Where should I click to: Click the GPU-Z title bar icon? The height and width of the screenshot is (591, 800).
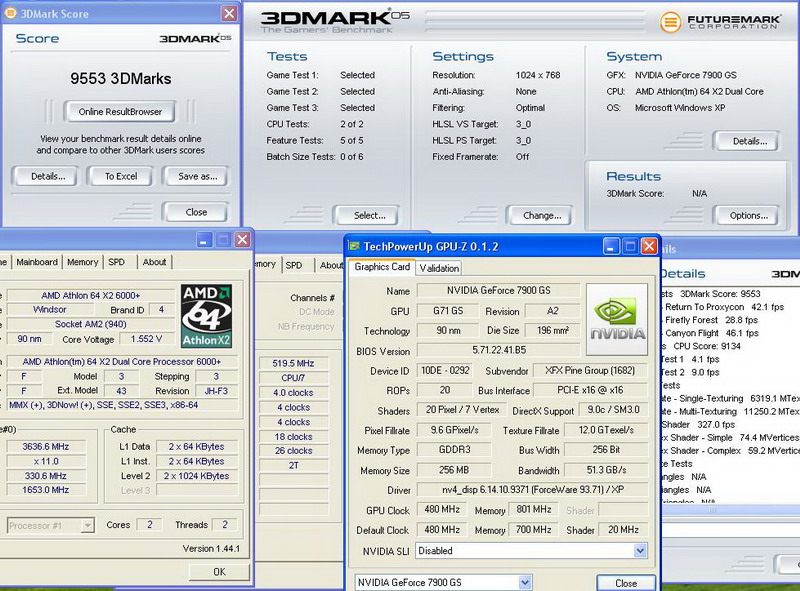[x=354, y=246]
